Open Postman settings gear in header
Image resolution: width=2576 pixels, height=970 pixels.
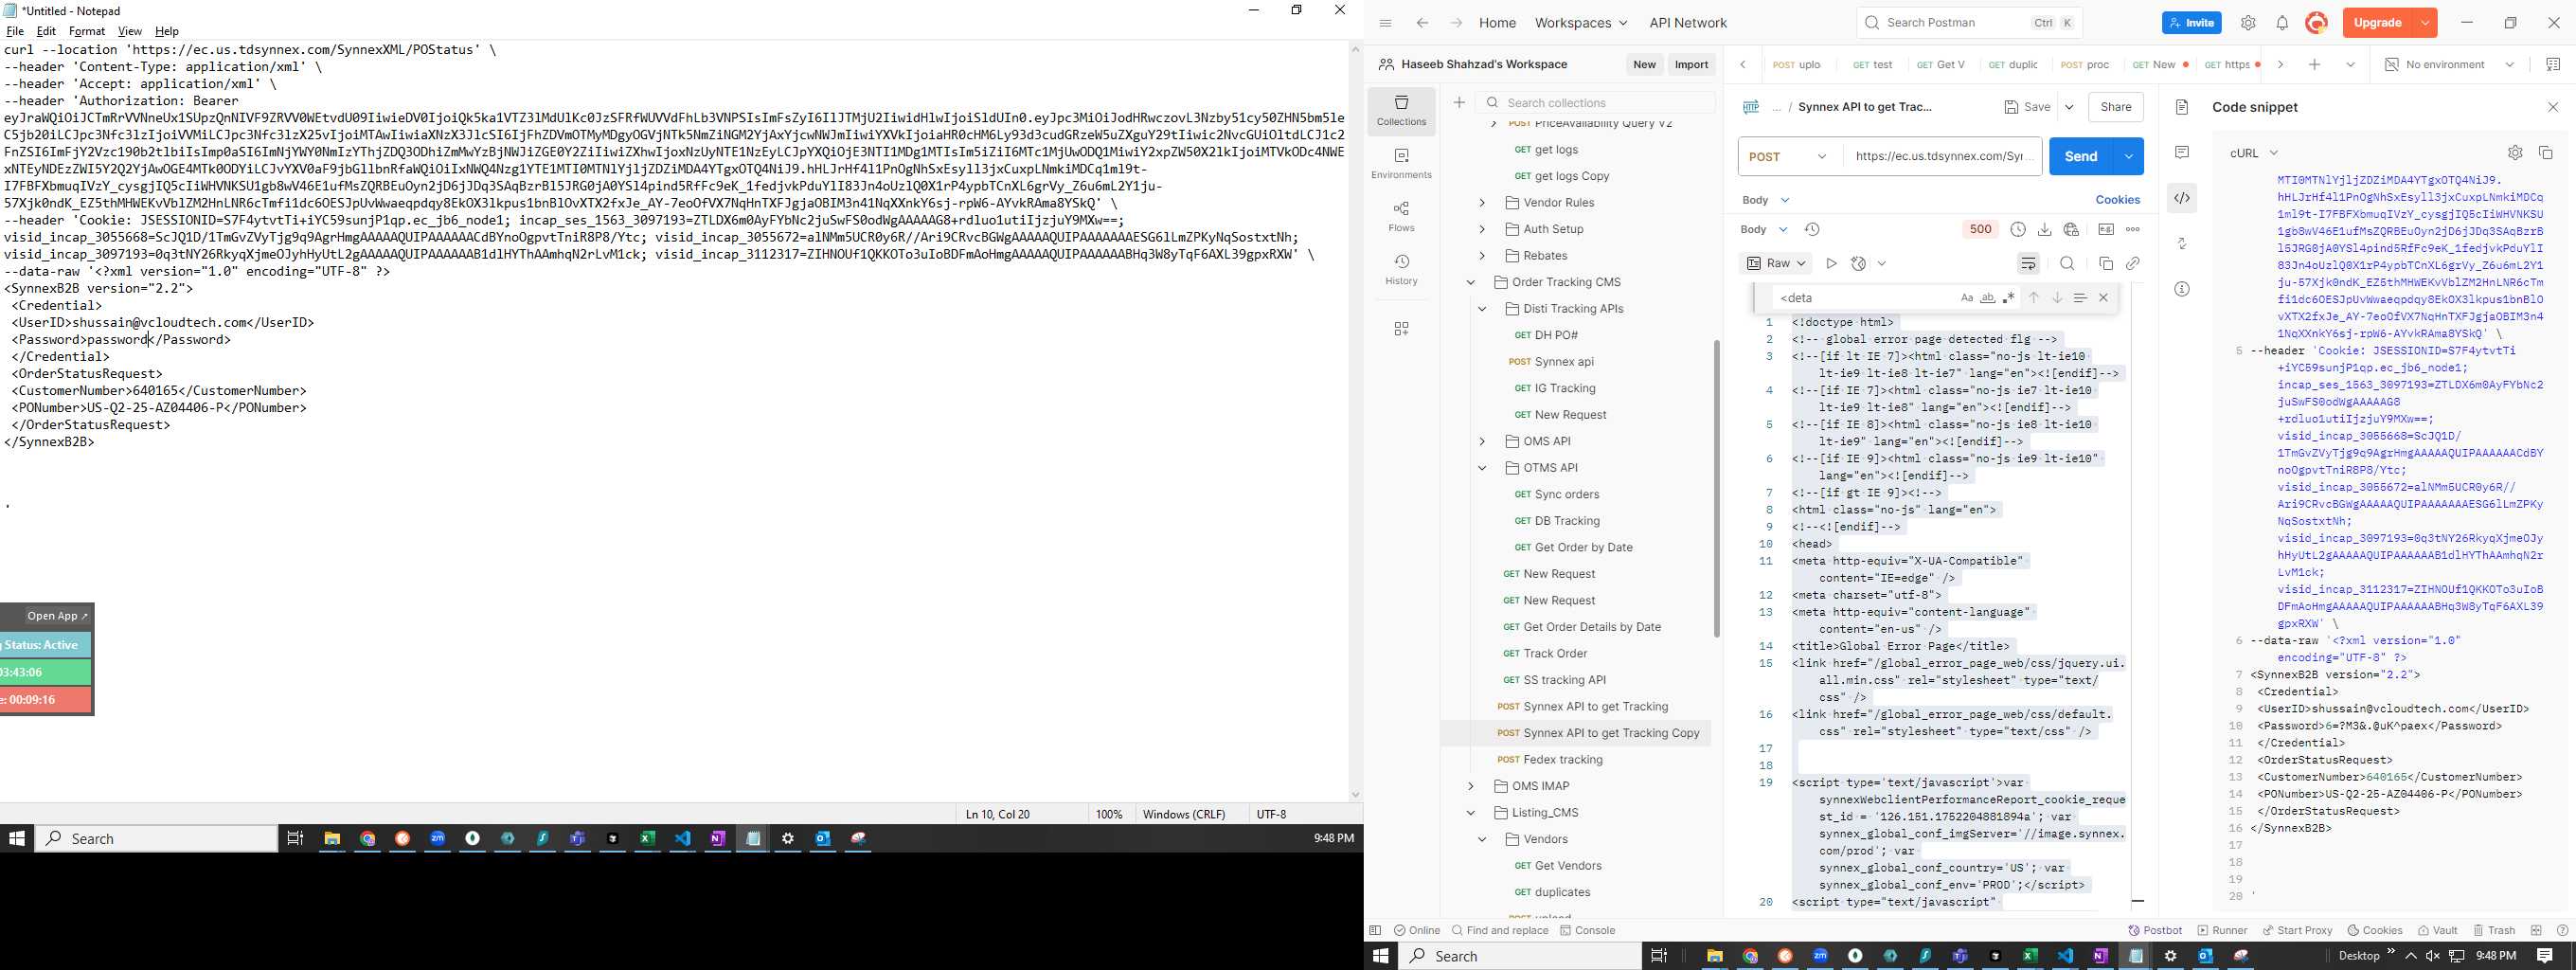2248,23
